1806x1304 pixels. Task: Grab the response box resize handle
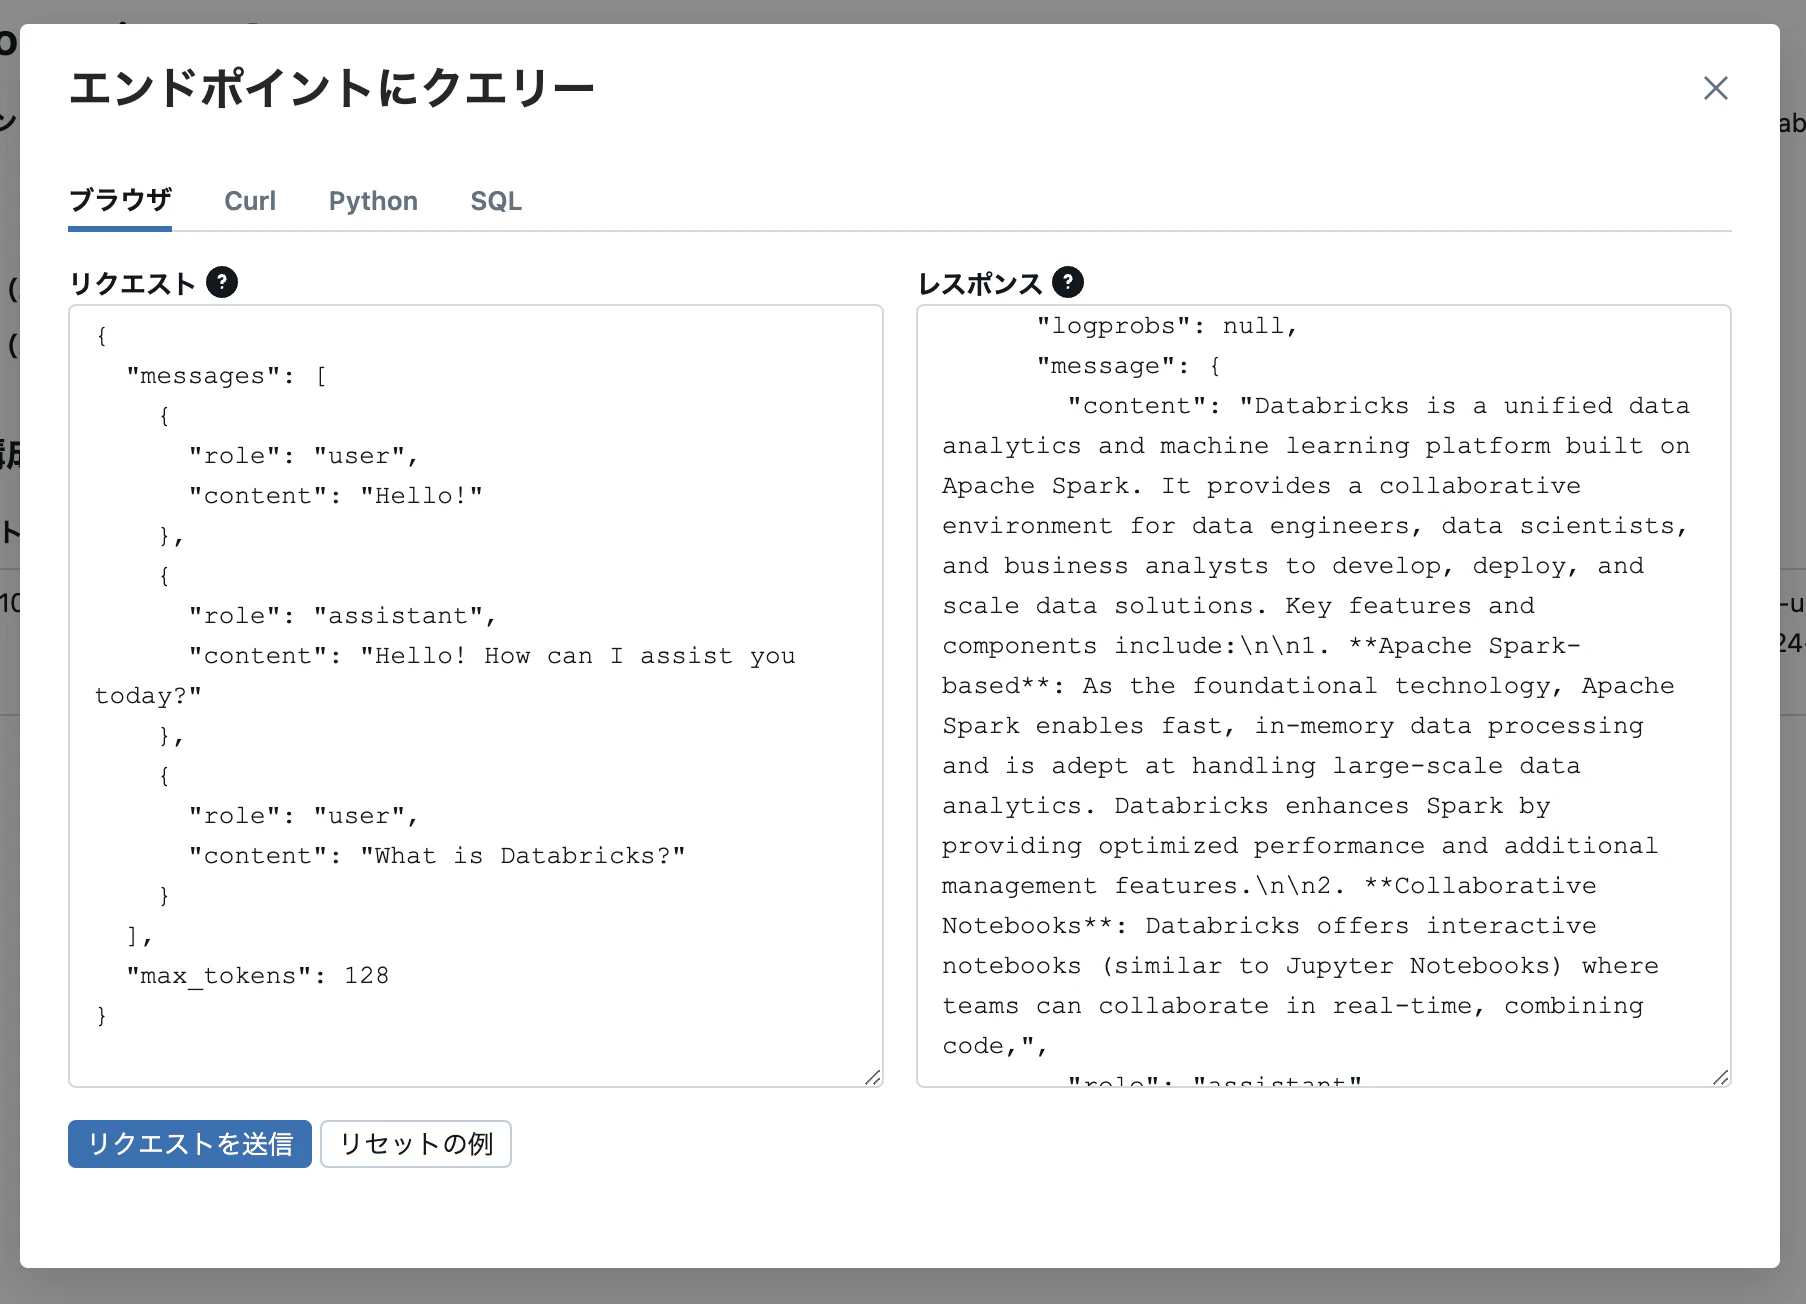(1721, 1077)
